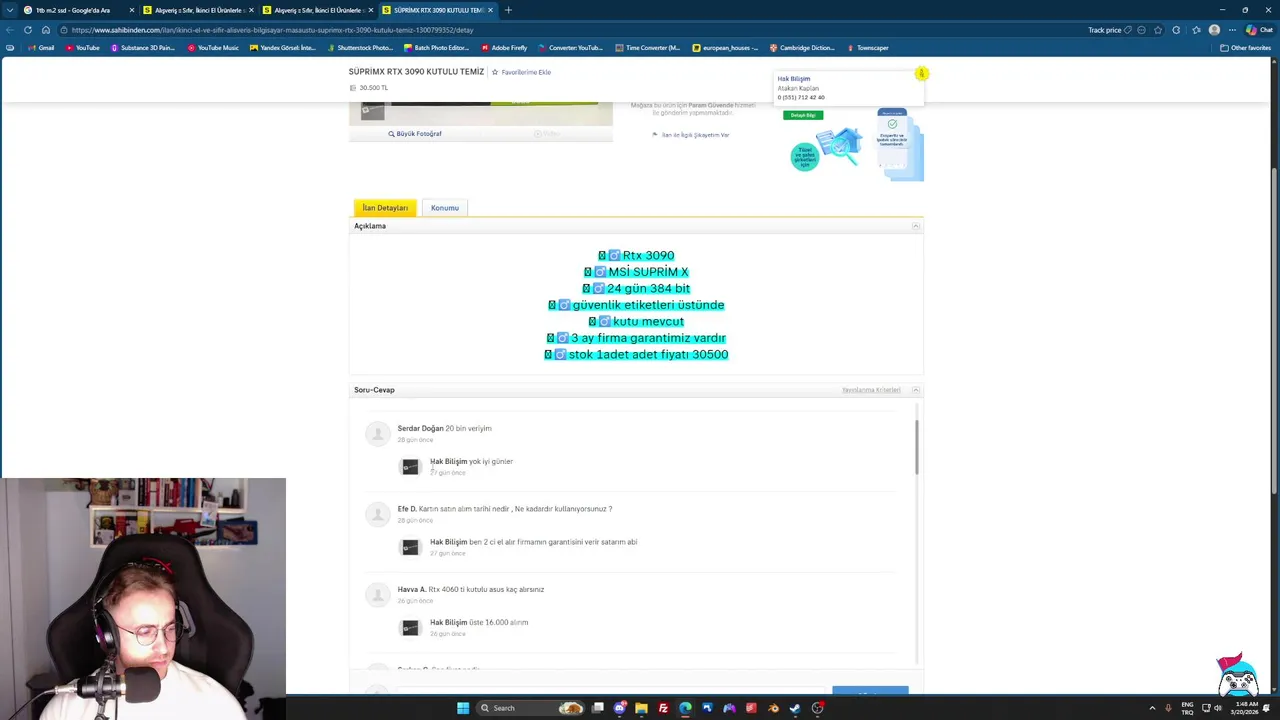This screenshot has width=1280, height=720.
Task: Switch to the Konumu tab
Action: (445, 208)
